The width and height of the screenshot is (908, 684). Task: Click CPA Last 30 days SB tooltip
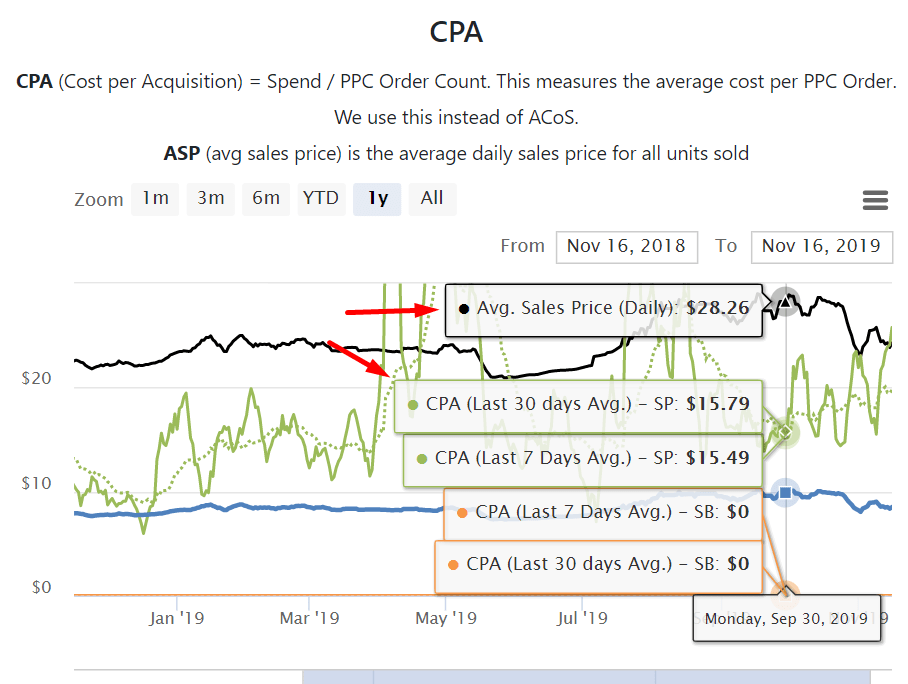[598, 565]
